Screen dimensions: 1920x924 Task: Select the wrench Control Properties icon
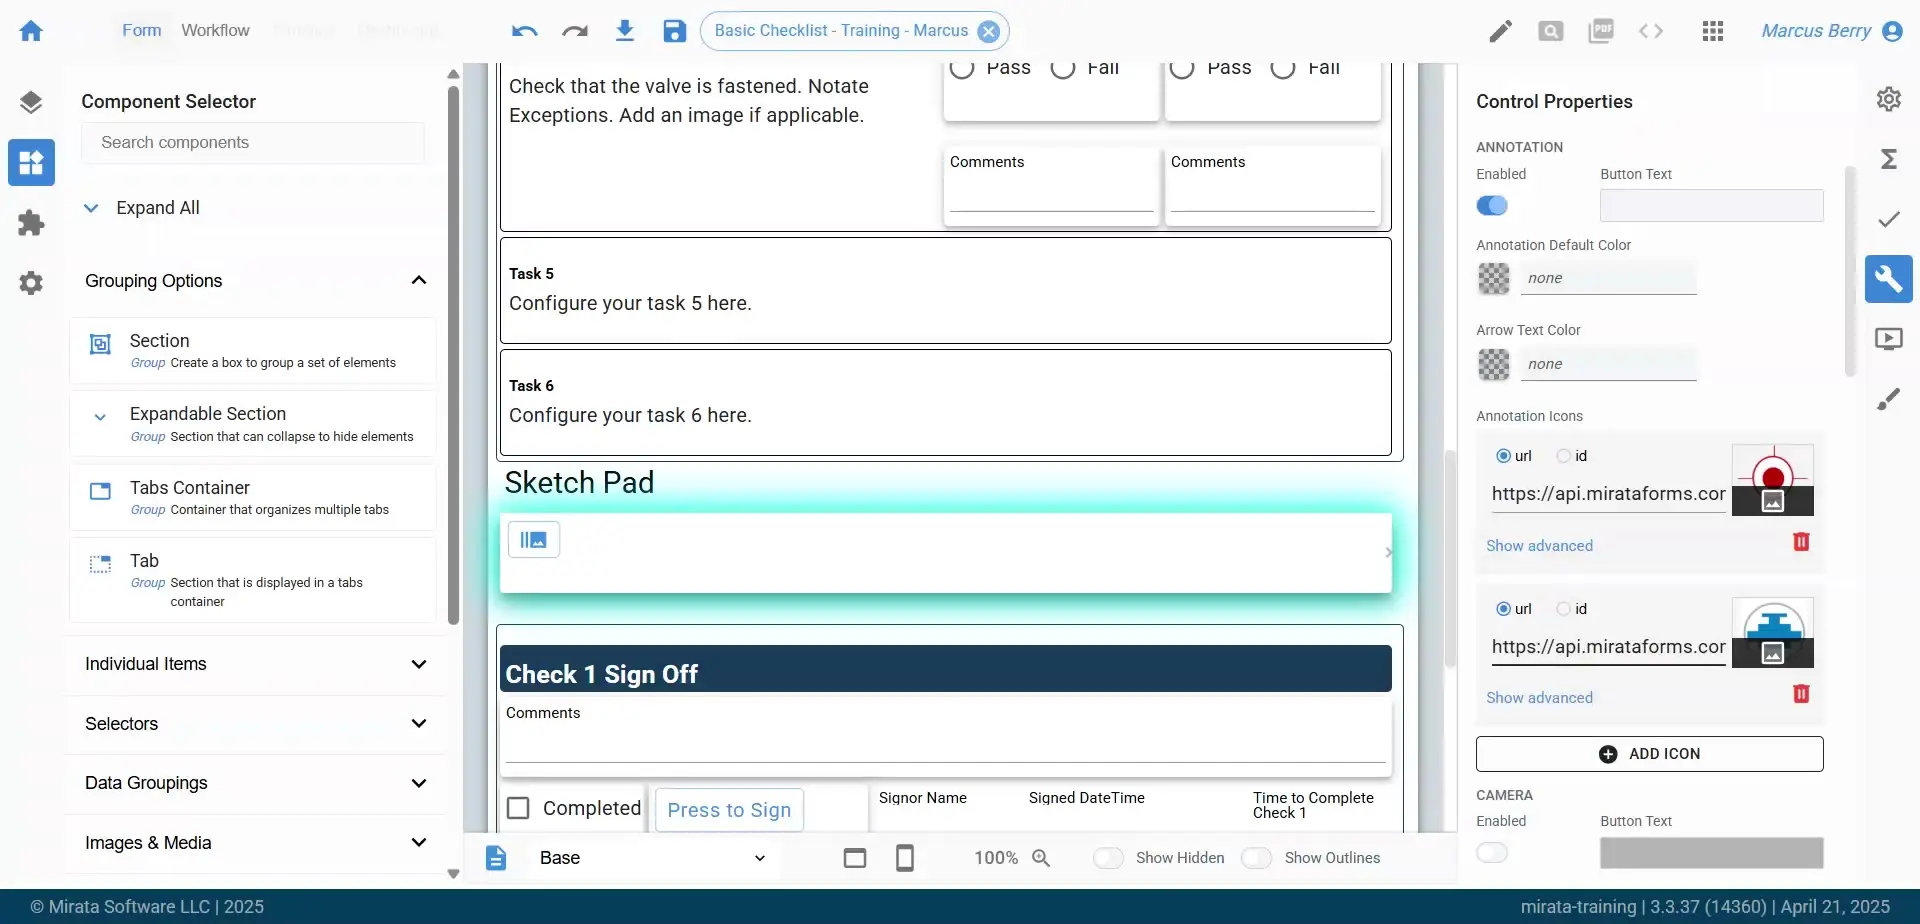[x=1889, y=279]
